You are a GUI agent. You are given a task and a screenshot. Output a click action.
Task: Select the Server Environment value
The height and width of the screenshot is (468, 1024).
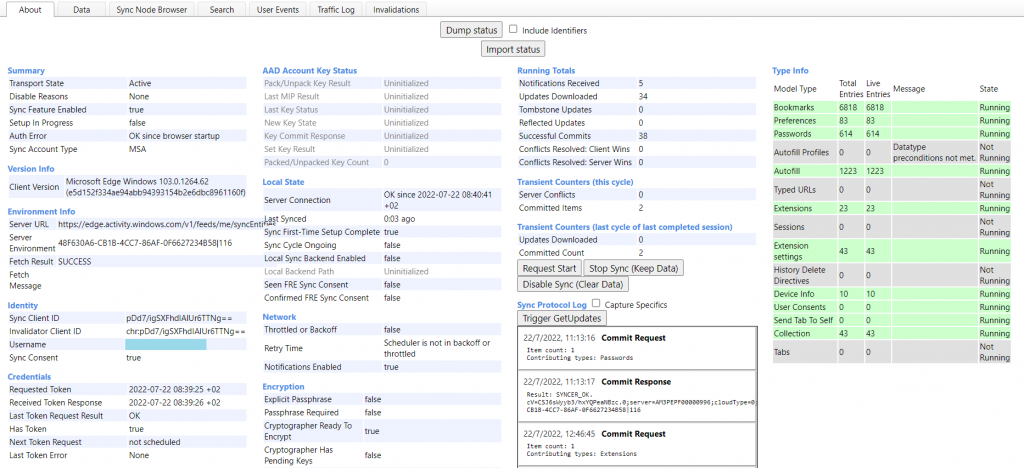coord(145,243)
